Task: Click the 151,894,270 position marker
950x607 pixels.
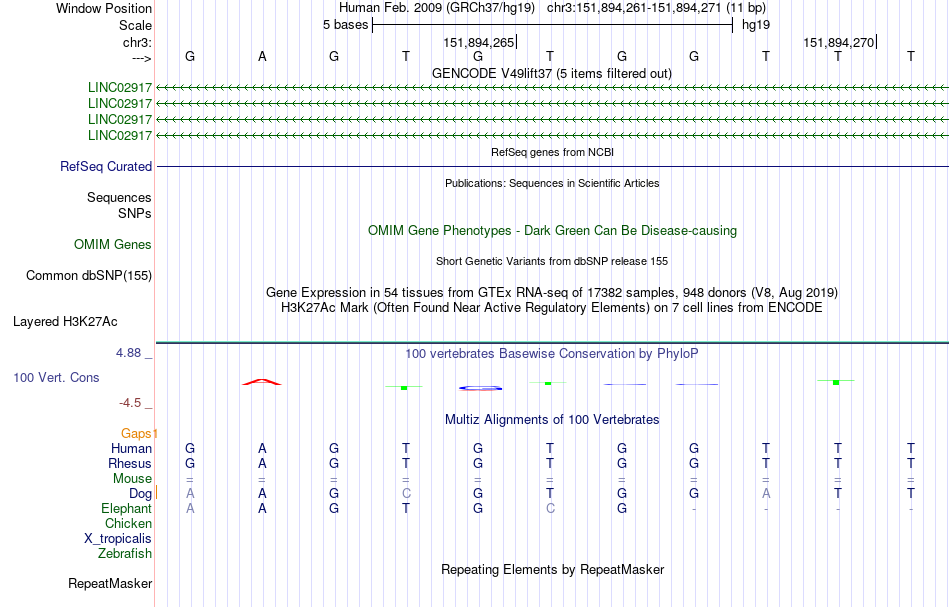Action: tap(839, 42)
